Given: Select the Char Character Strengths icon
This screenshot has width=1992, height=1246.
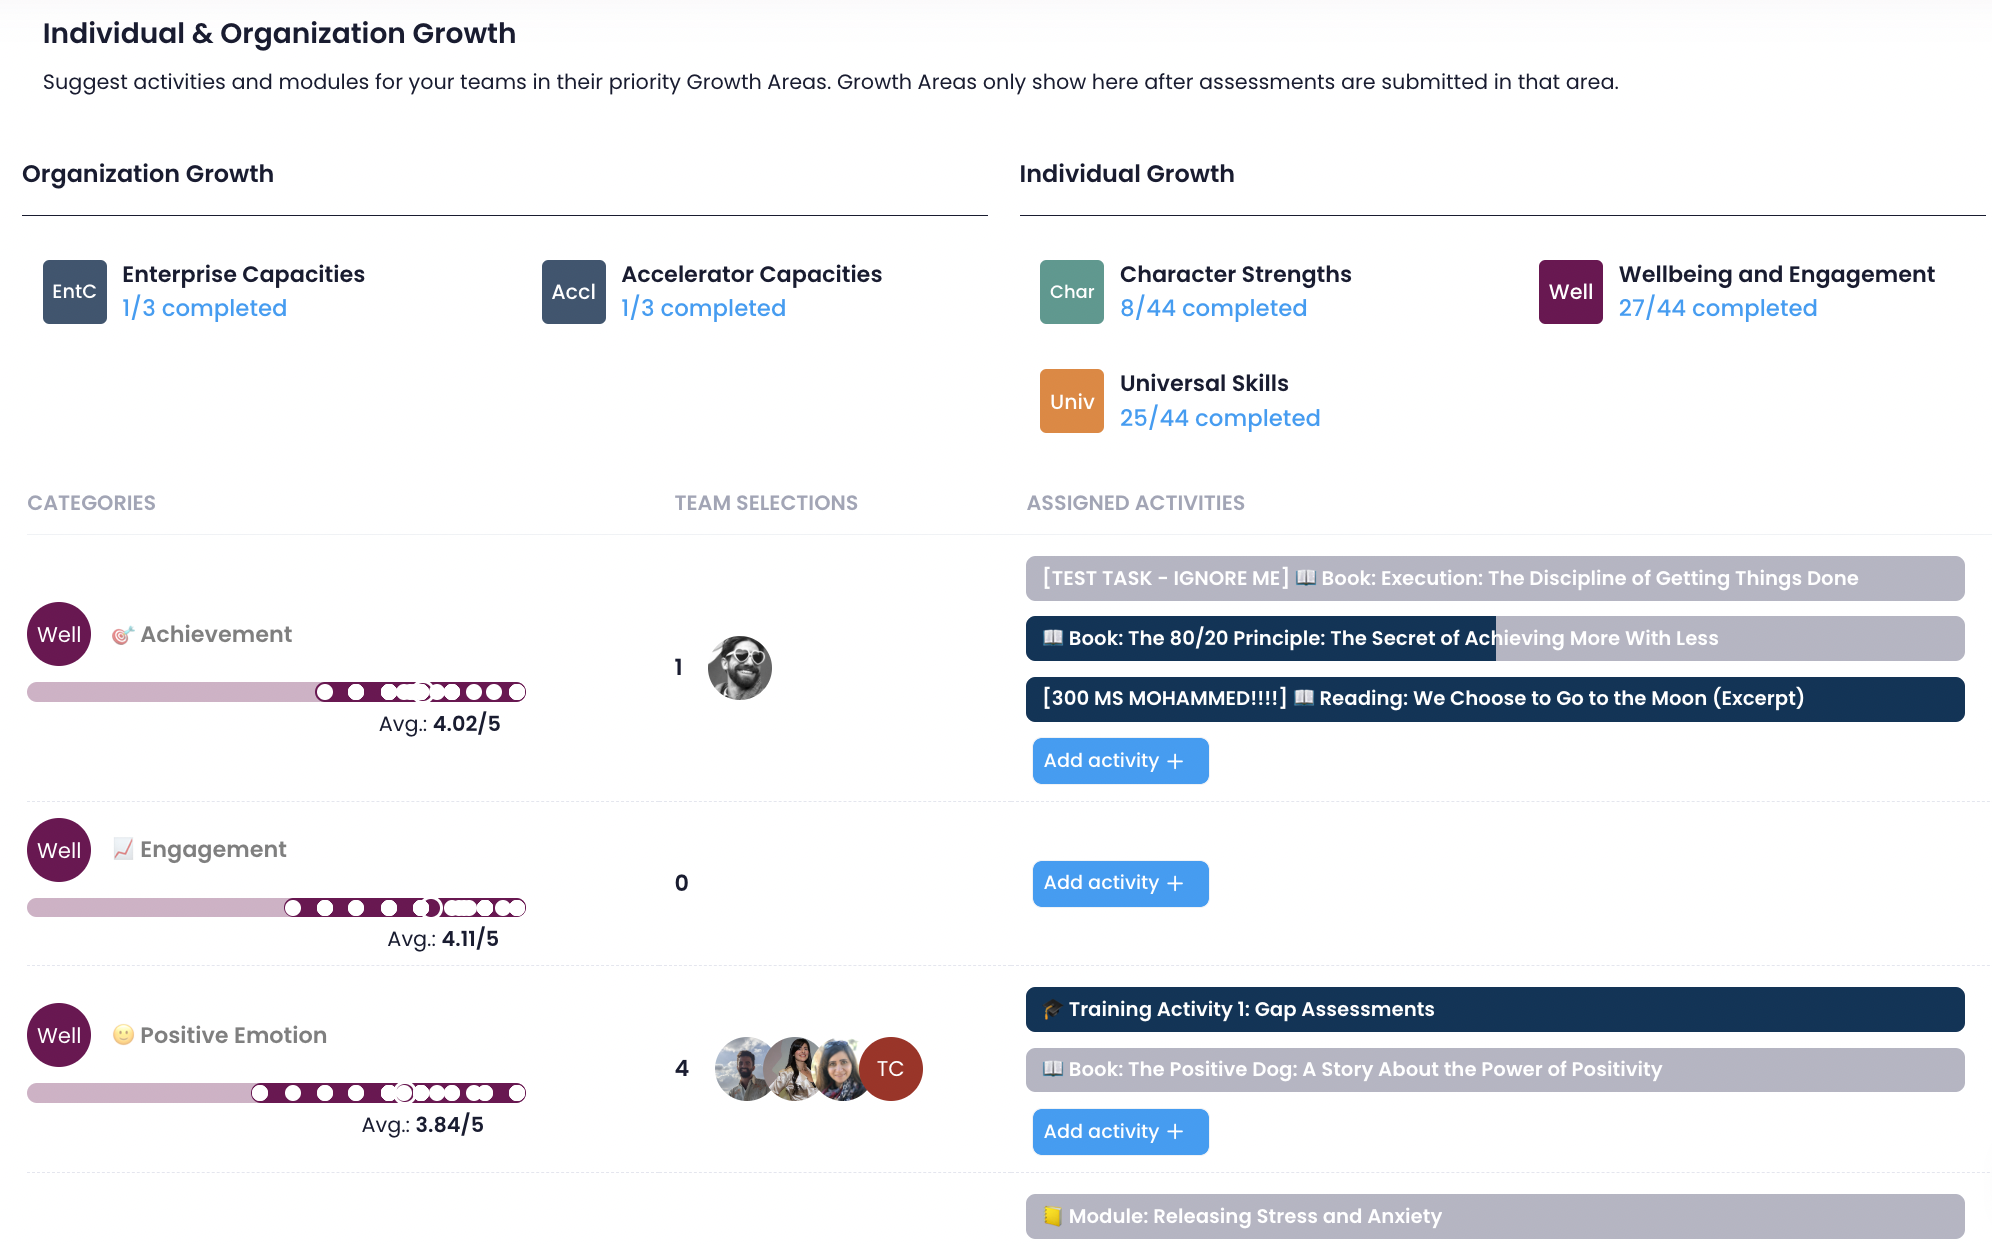Looking at the screenshot, I should 1071,292.
